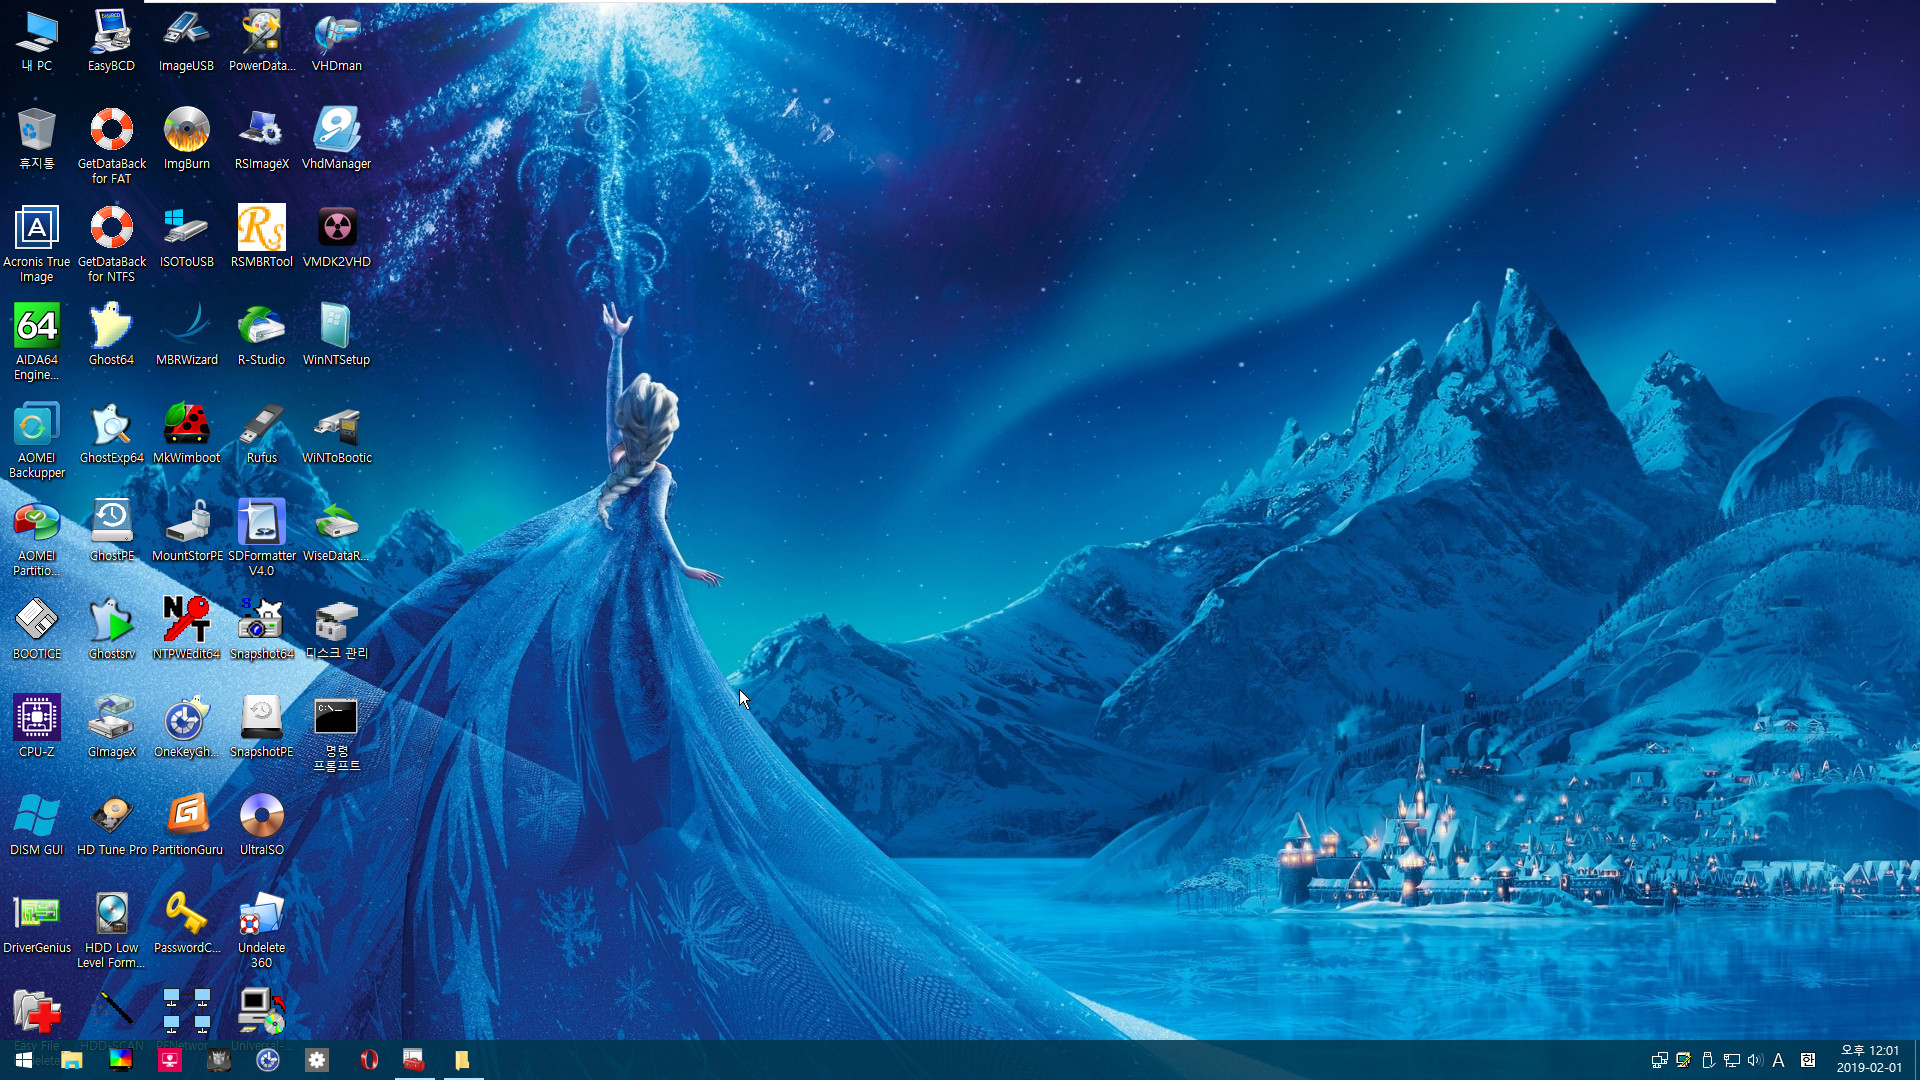Open the settings gear taskbar icon
Screen dimensions: 1920x1080
(x=317, y=1060)
